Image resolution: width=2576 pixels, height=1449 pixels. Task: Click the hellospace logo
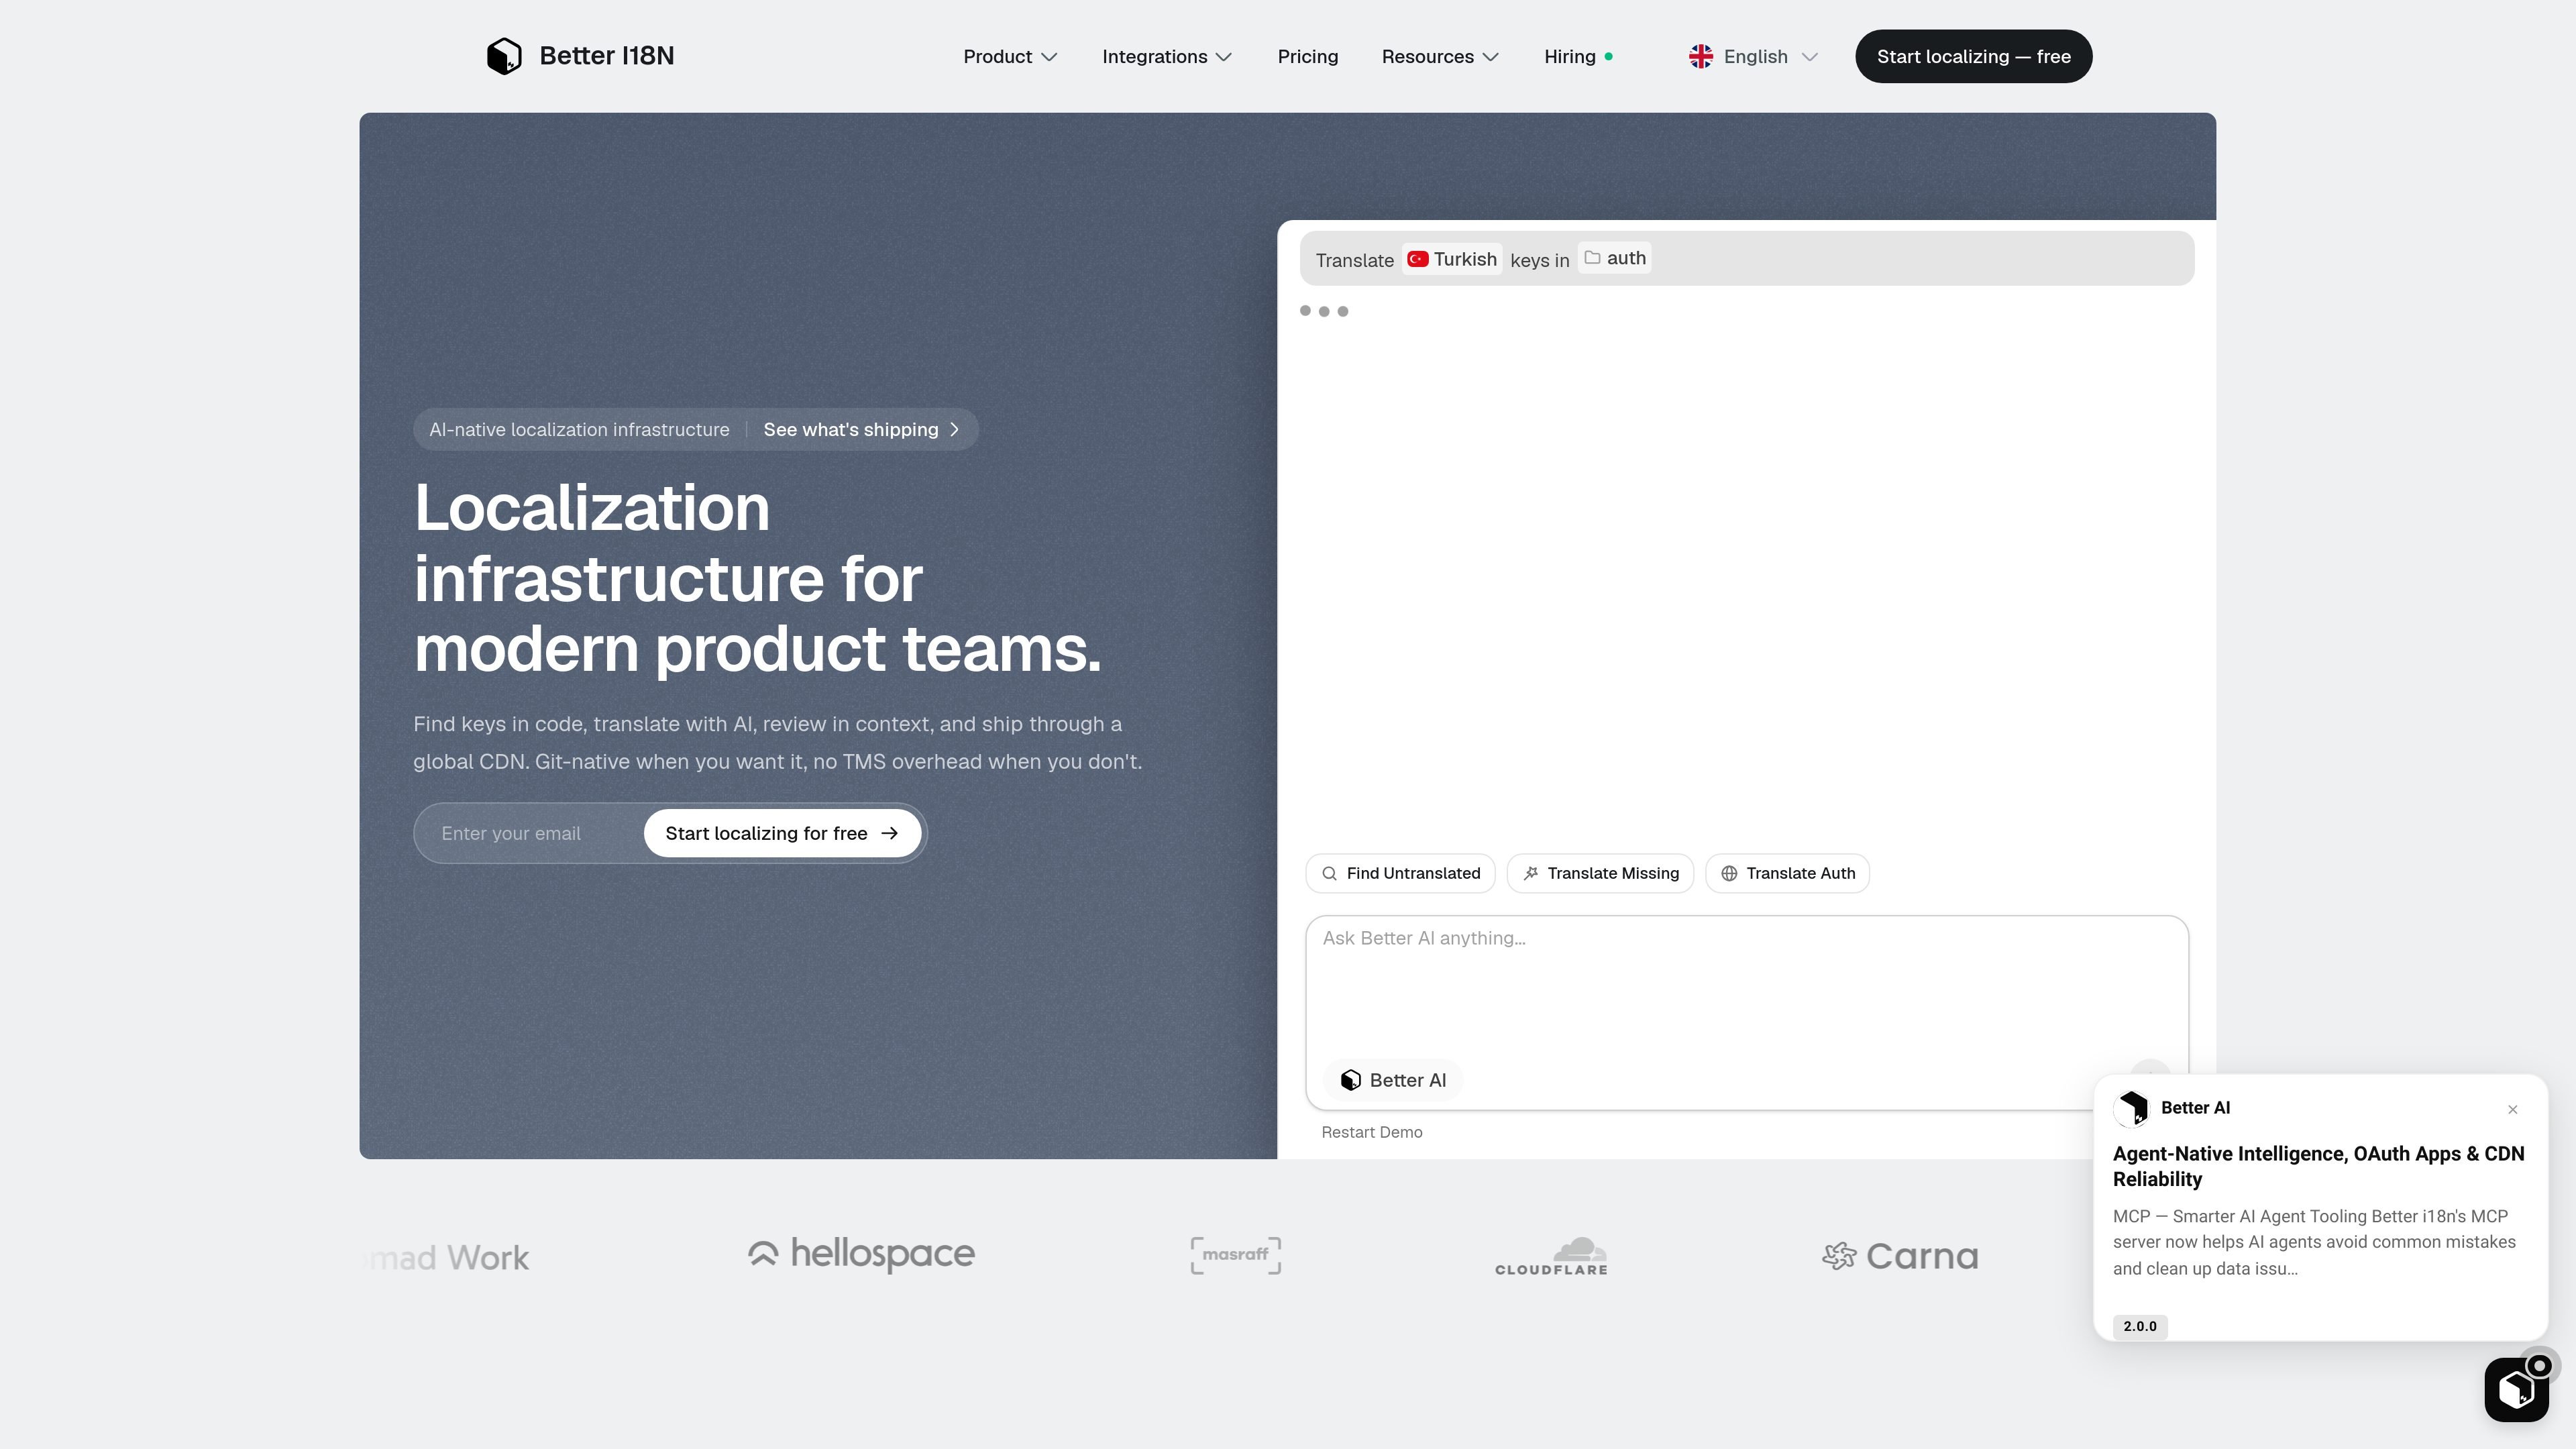pyautogui.click(x=861, y=1255)
